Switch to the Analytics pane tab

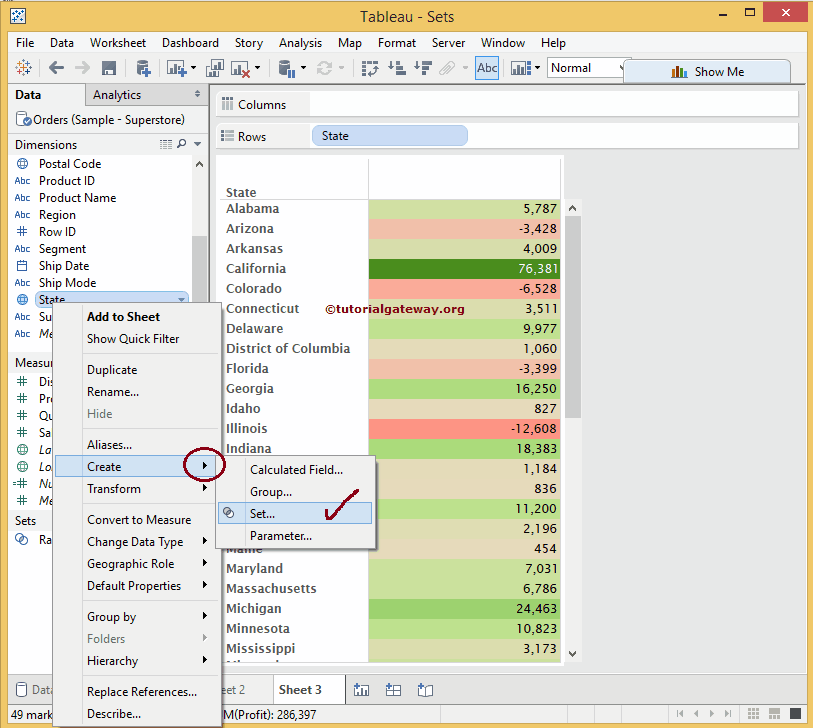[x=117, y=95]
